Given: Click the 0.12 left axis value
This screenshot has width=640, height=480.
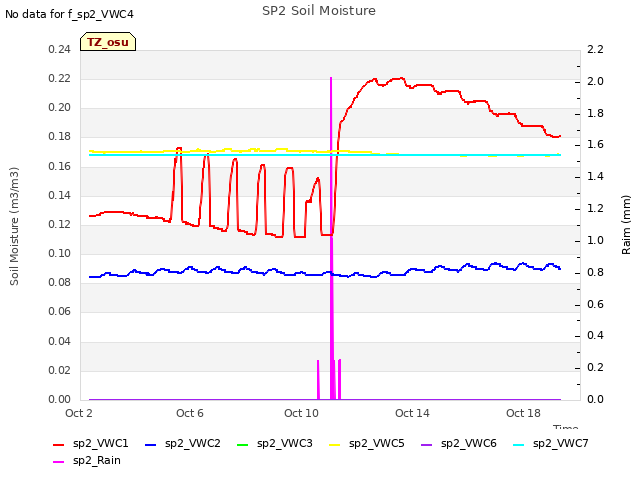Looking at the screenshot, I should 60,224.
